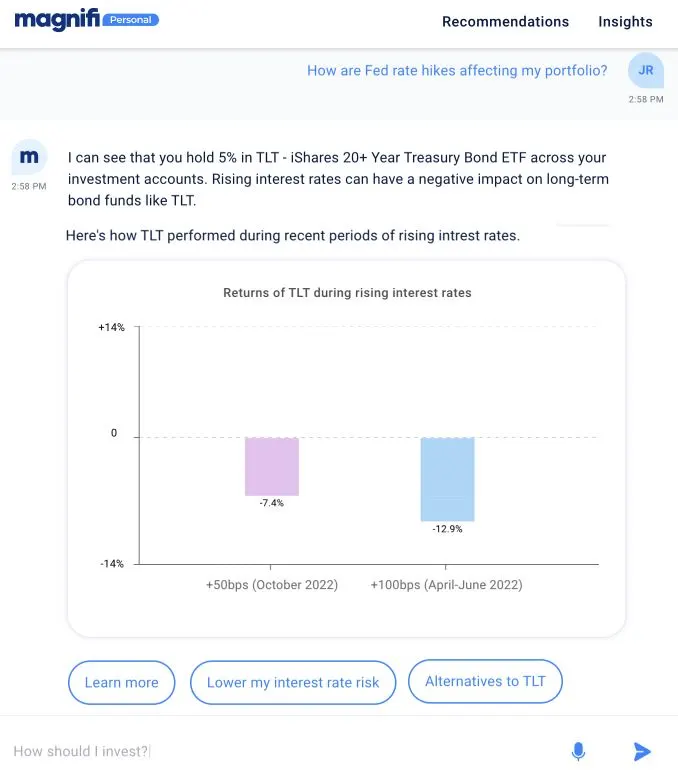
Task: Choose Lower my interest rate risk
Action: coord(292,682)
